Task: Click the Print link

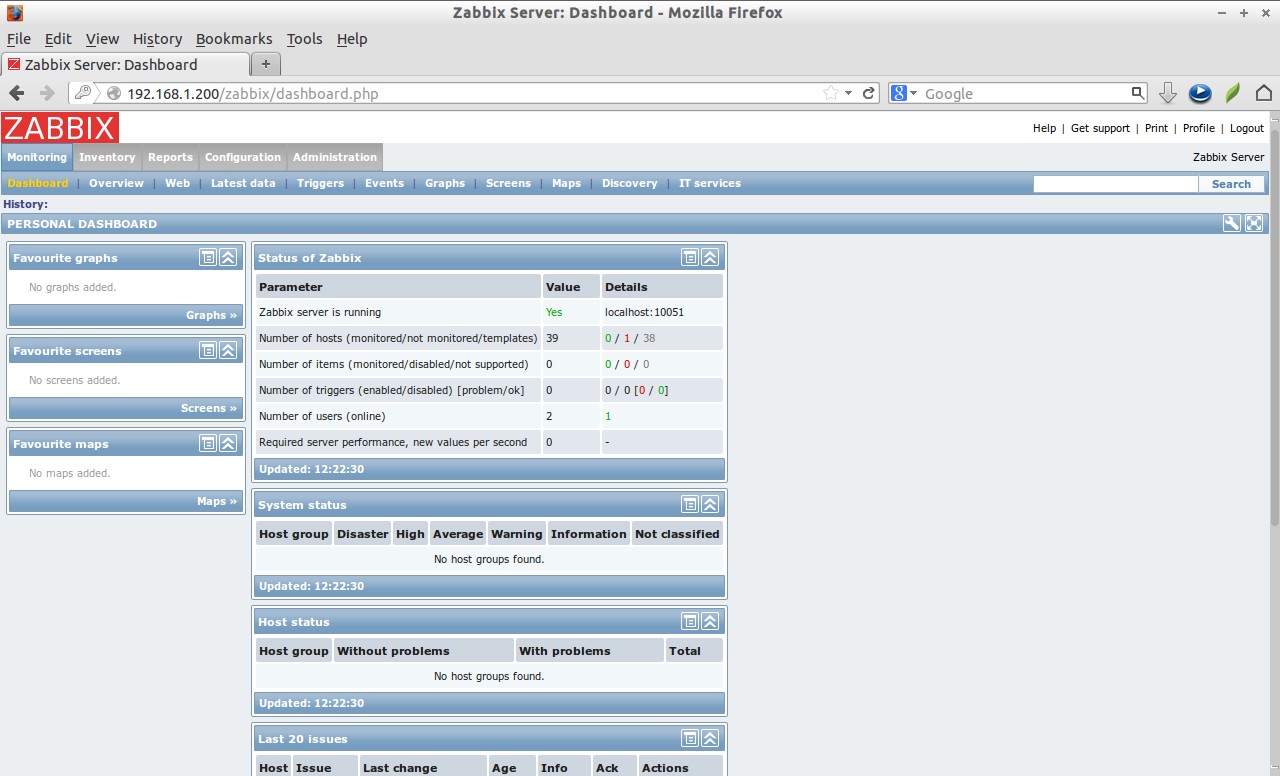Action: pos(1156,128)
